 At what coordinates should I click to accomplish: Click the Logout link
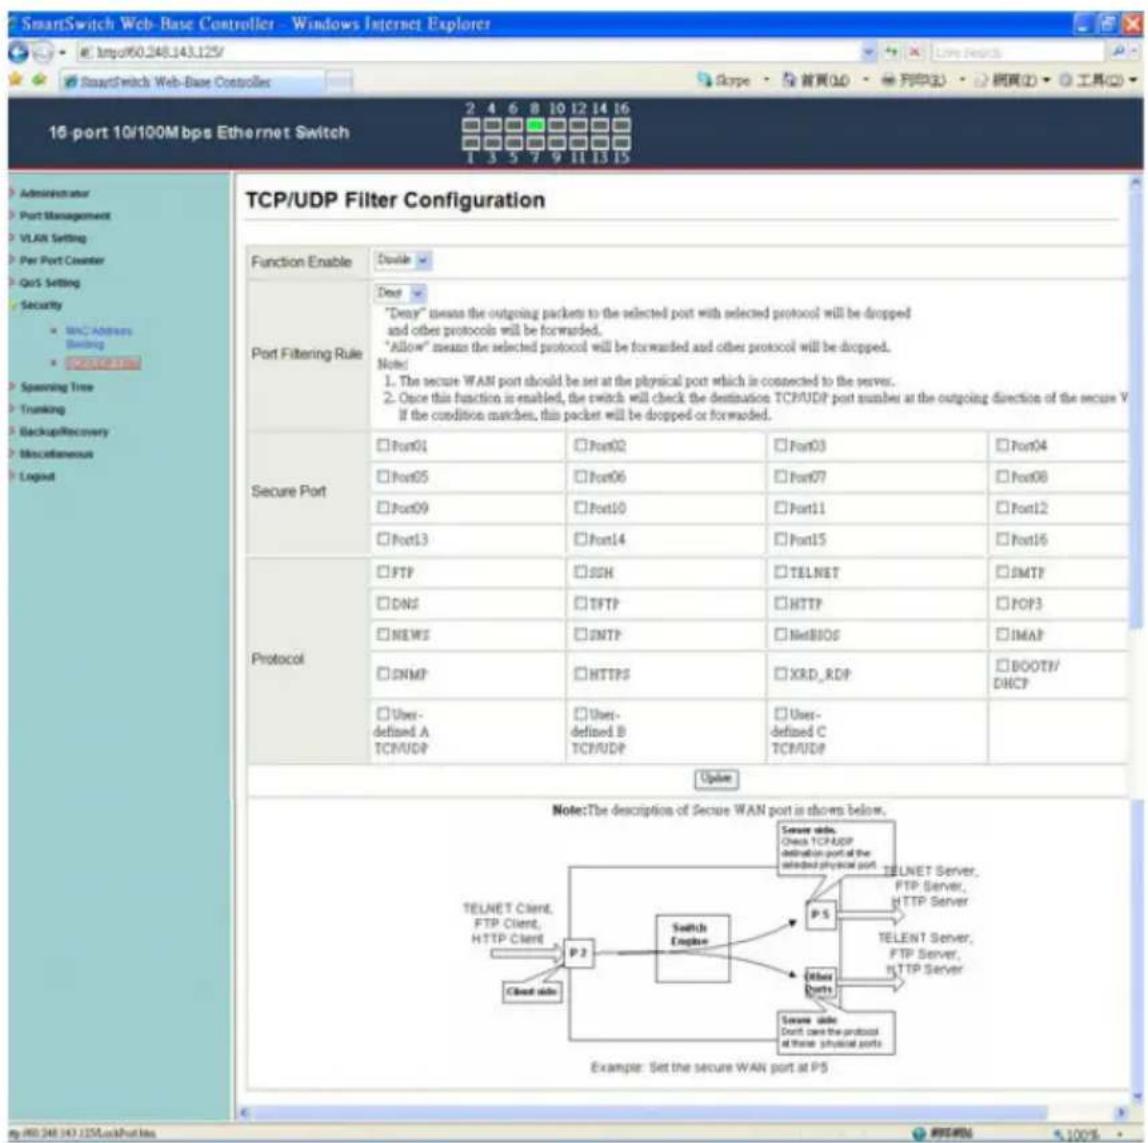click(x=37, y=476)
